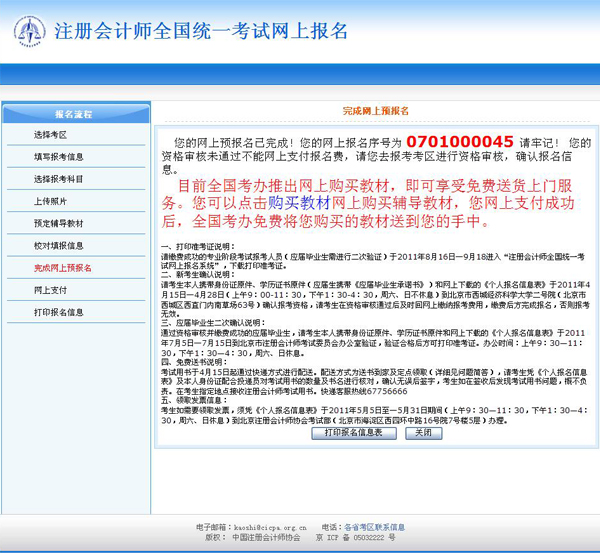Click the email kaoshi@cicpa.org.cn in footer
This screenshot has height=553, width=600.
pos(270,527)
